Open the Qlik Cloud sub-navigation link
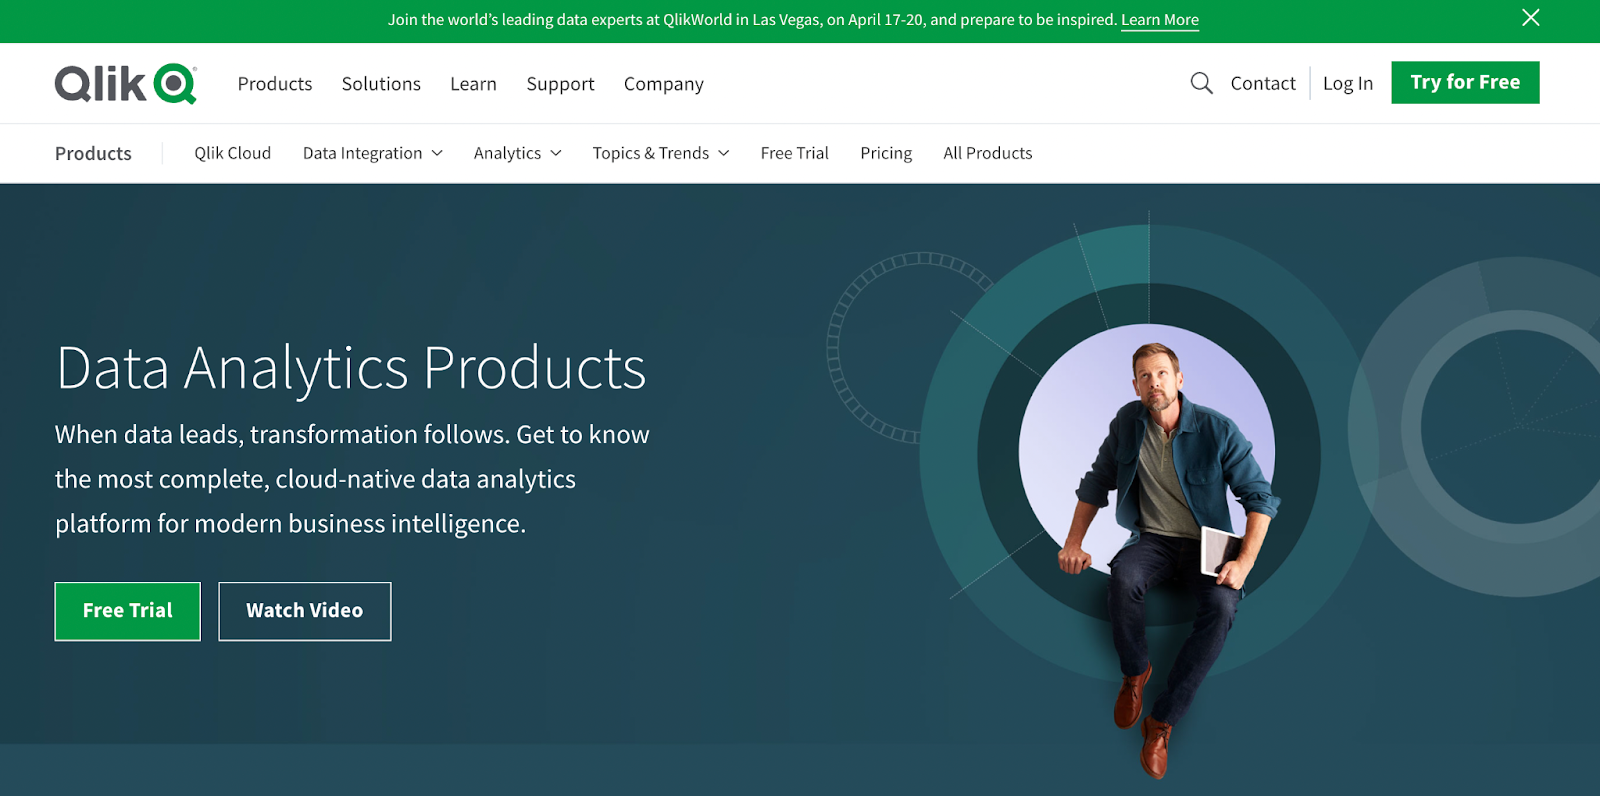 coord(233,153)
